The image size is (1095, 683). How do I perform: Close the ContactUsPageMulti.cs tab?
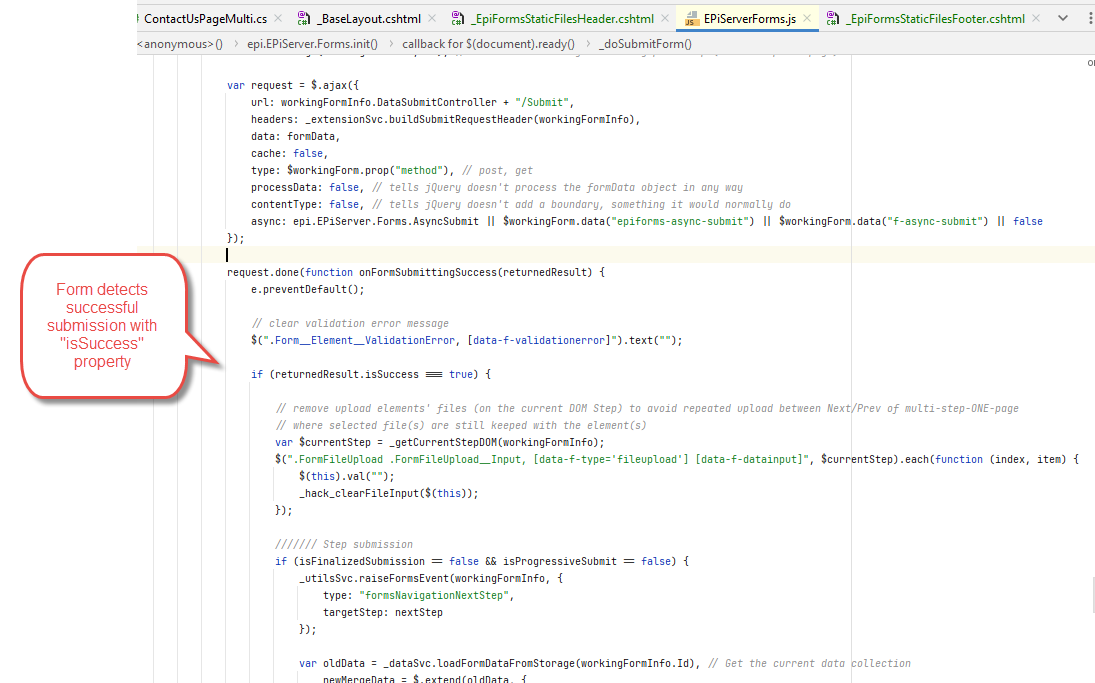click(x=277, y=18)
